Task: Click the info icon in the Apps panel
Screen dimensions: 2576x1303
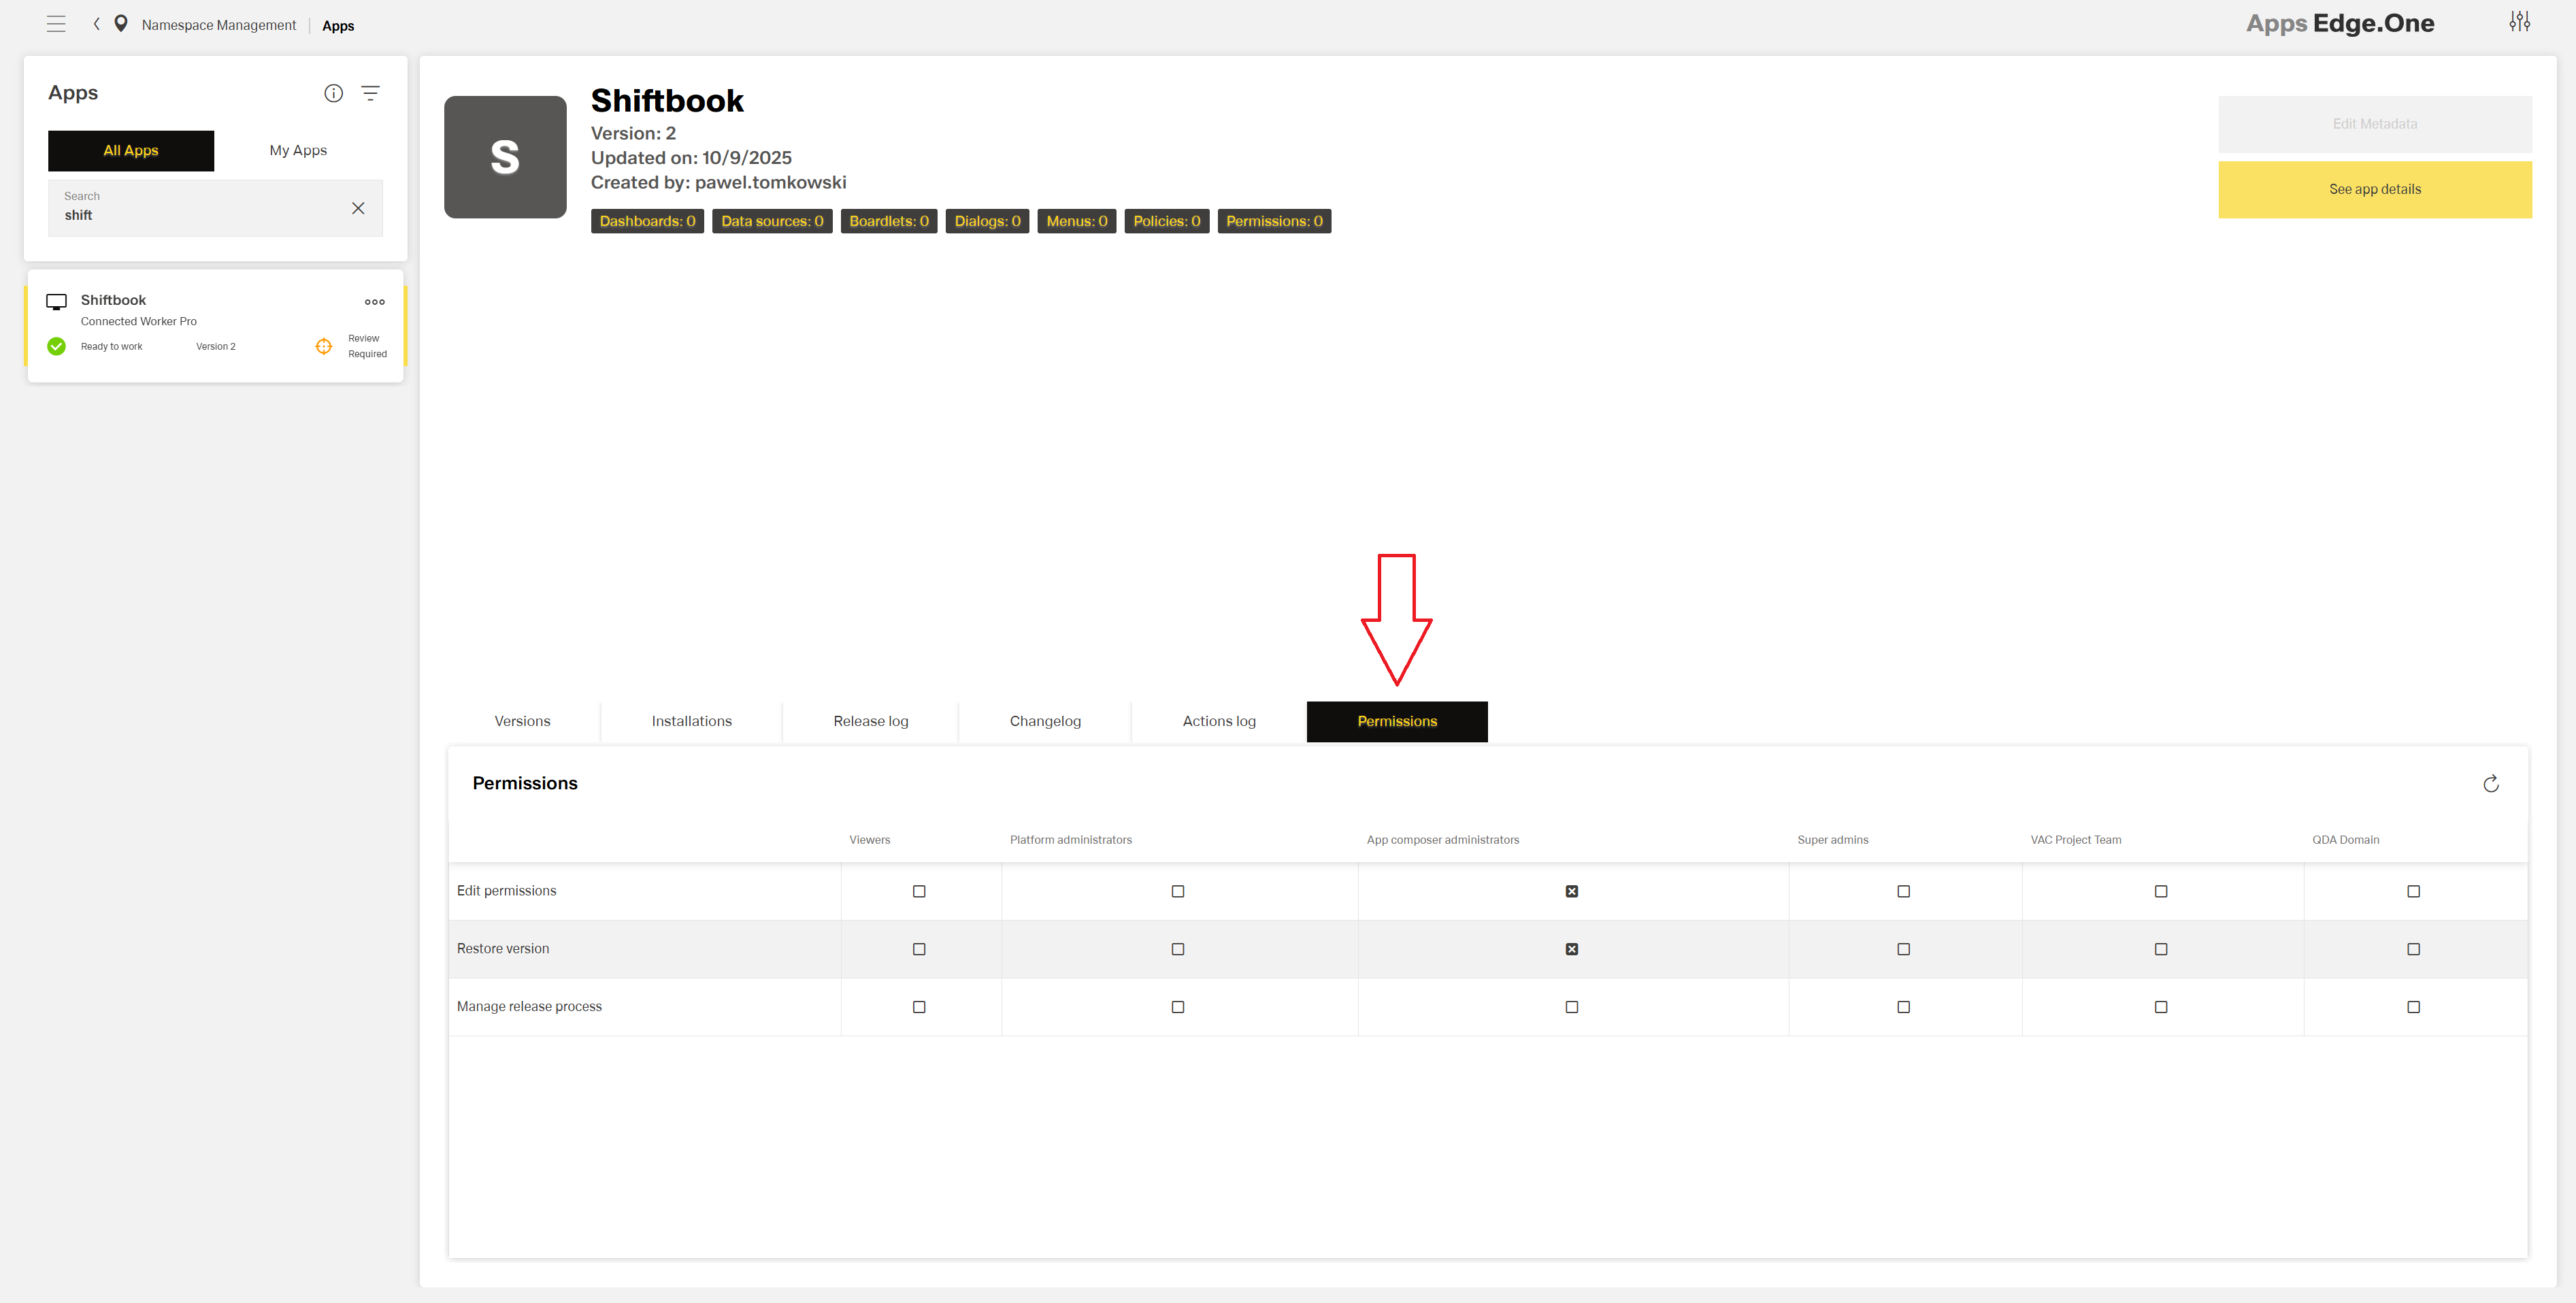Action: pyautogui.click(x=332, y=92)
